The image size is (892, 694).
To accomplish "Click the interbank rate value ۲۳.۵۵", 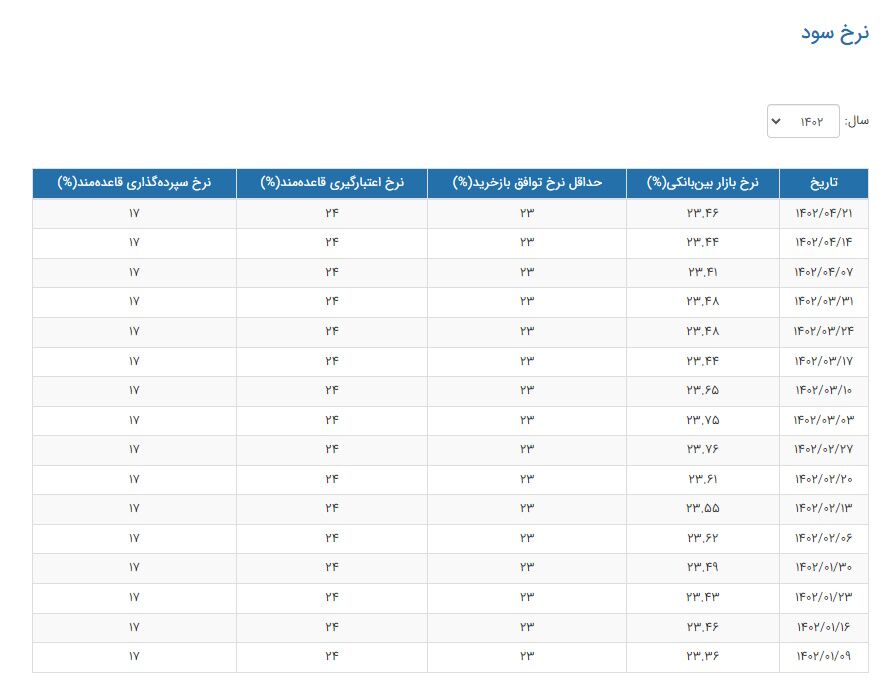I will (703, 508).
